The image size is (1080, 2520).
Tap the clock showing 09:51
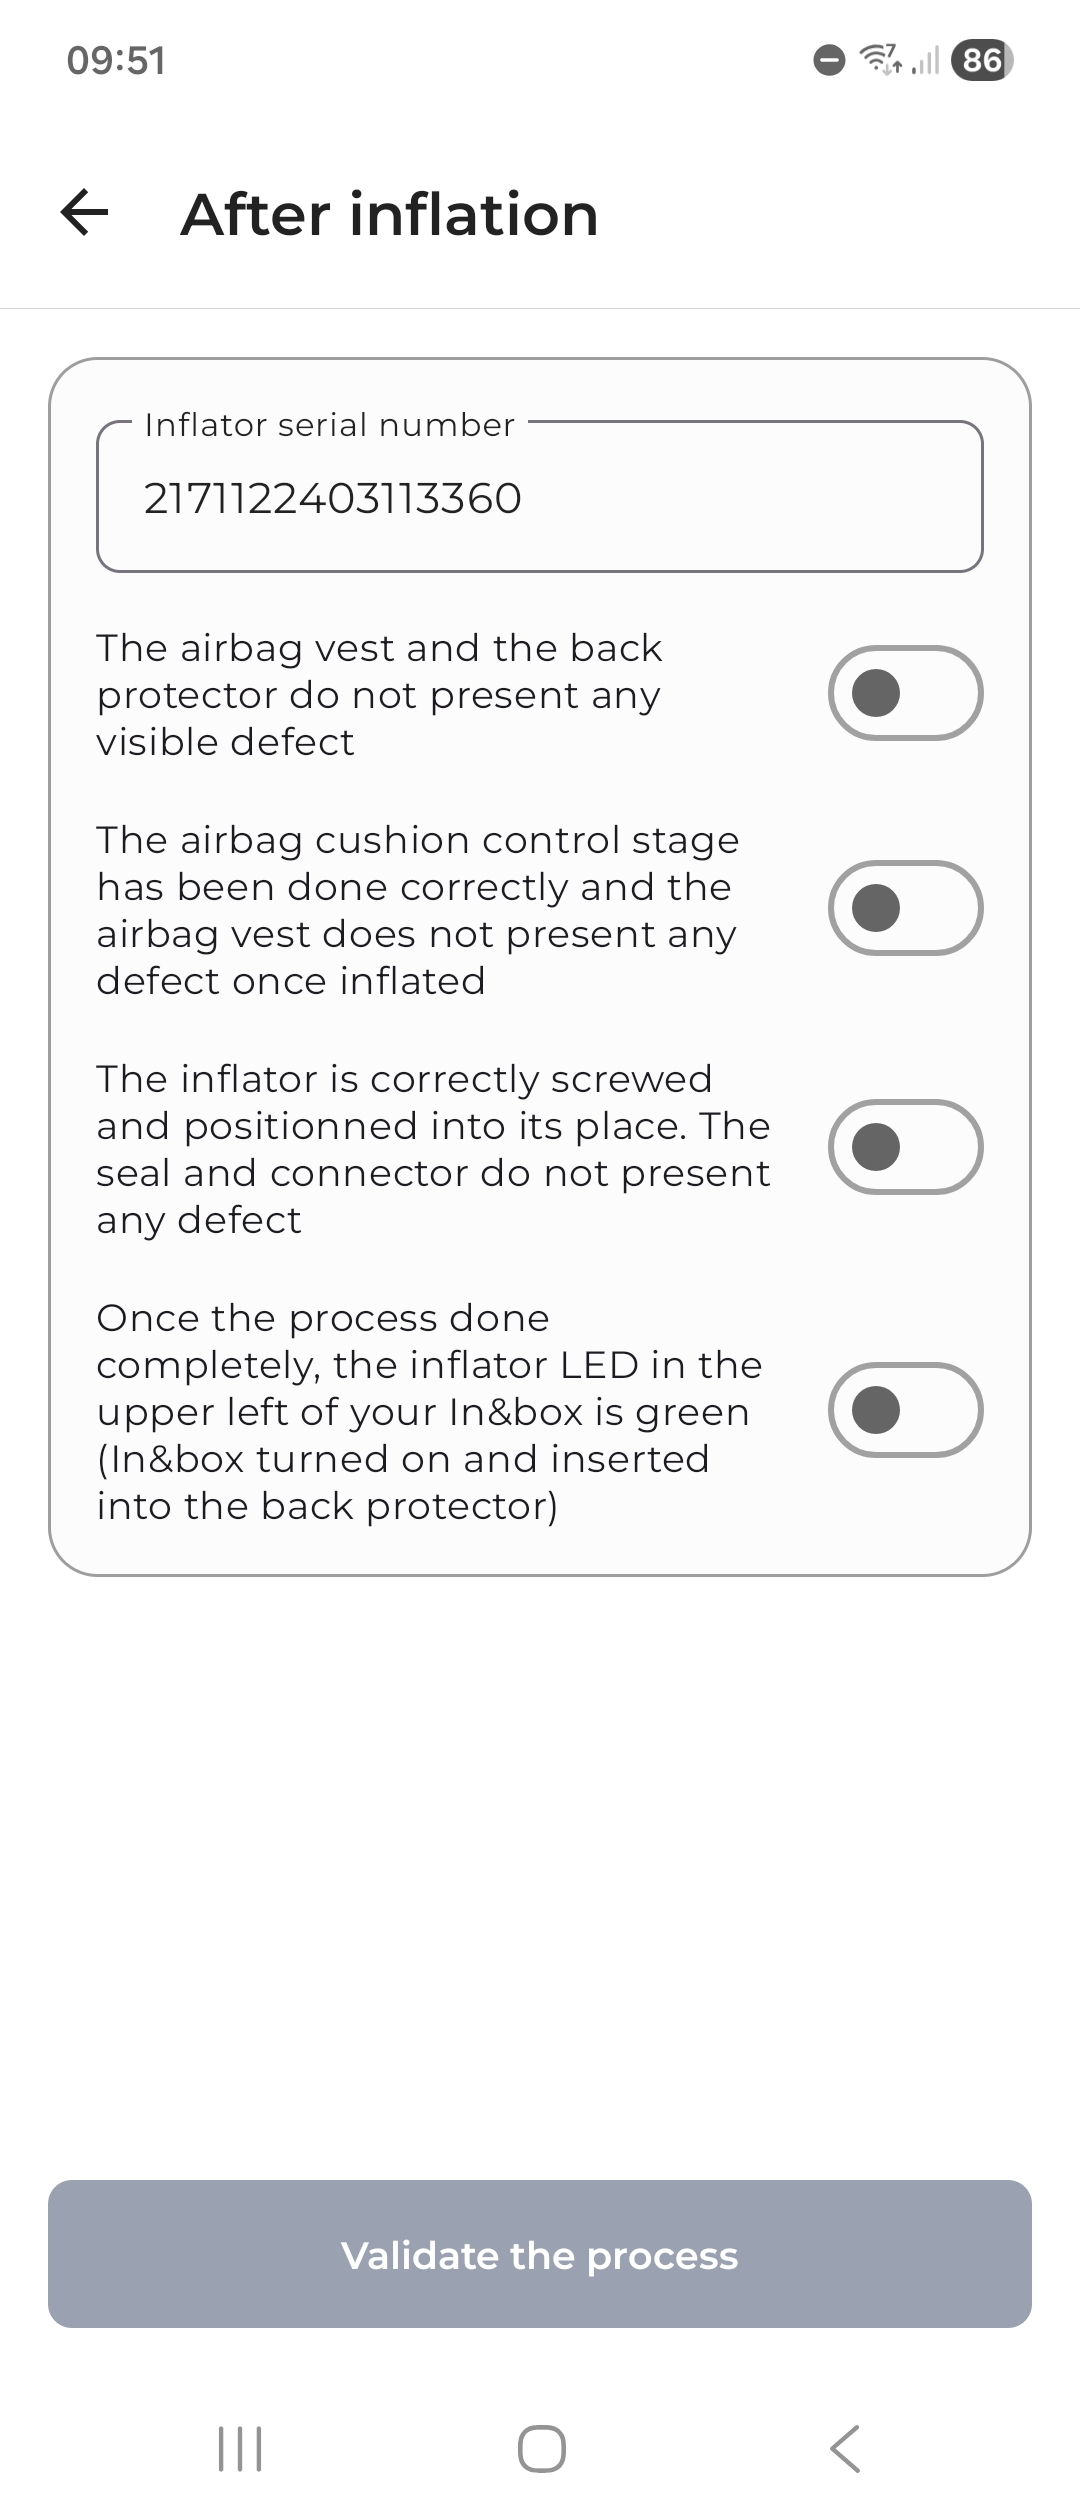pos(116,62)
